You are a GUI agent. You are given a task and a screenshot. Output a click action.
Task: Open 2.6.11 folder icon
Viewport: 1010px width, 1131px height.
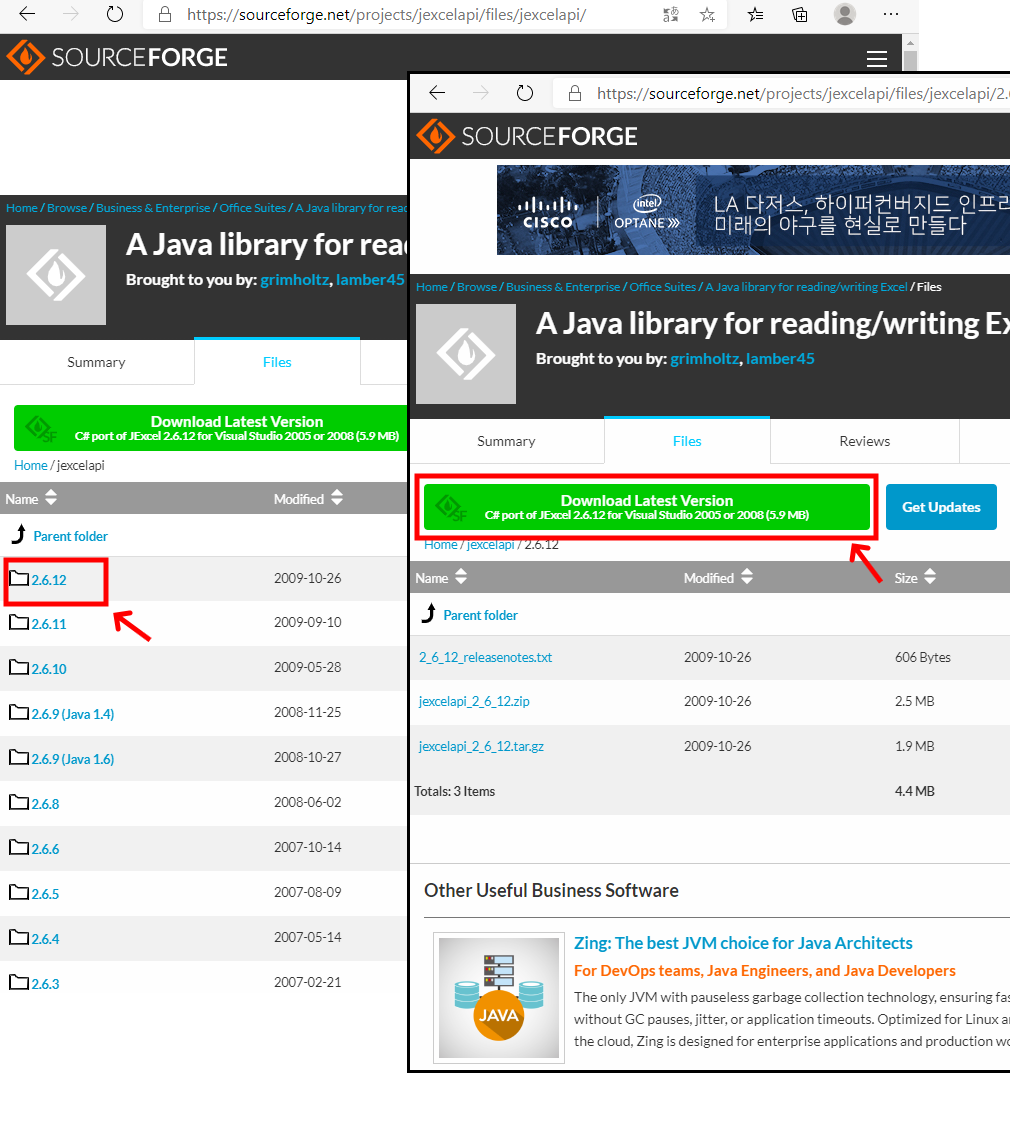click(x=19, y=622)
